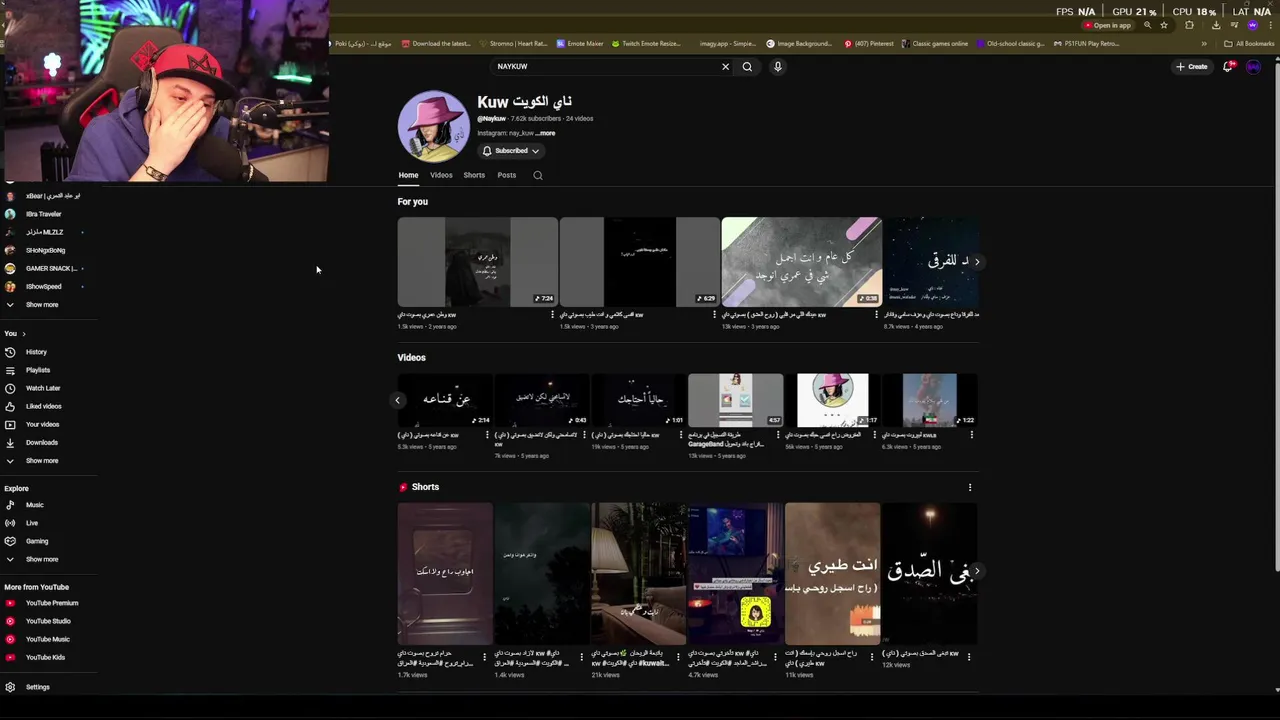
Task: Open the Emote Maker bookmark
Action: [580, 44]
